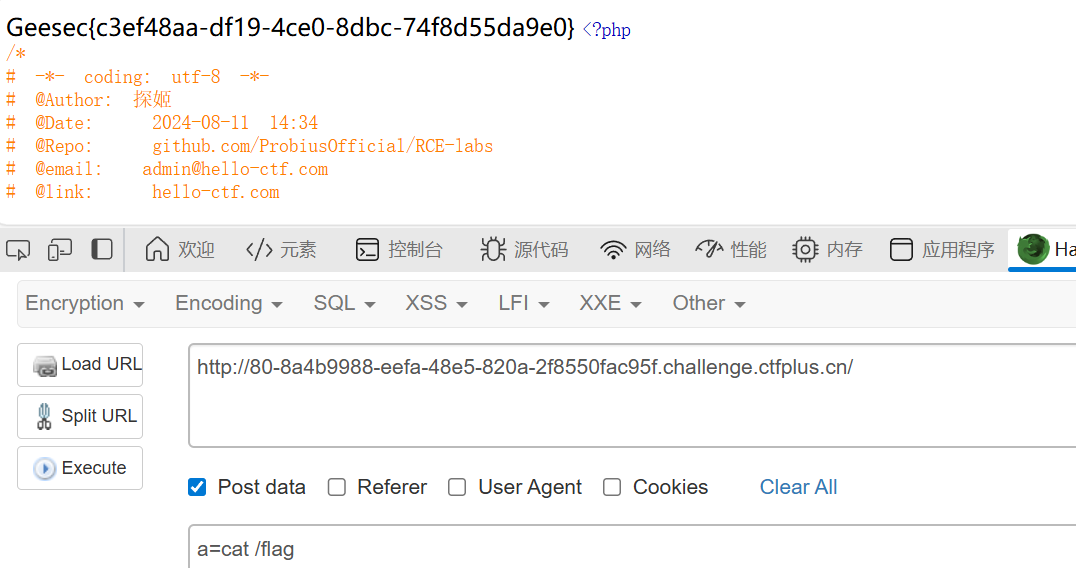Click the dock side panel icon

pyautogui.click(x=102, y=250)
